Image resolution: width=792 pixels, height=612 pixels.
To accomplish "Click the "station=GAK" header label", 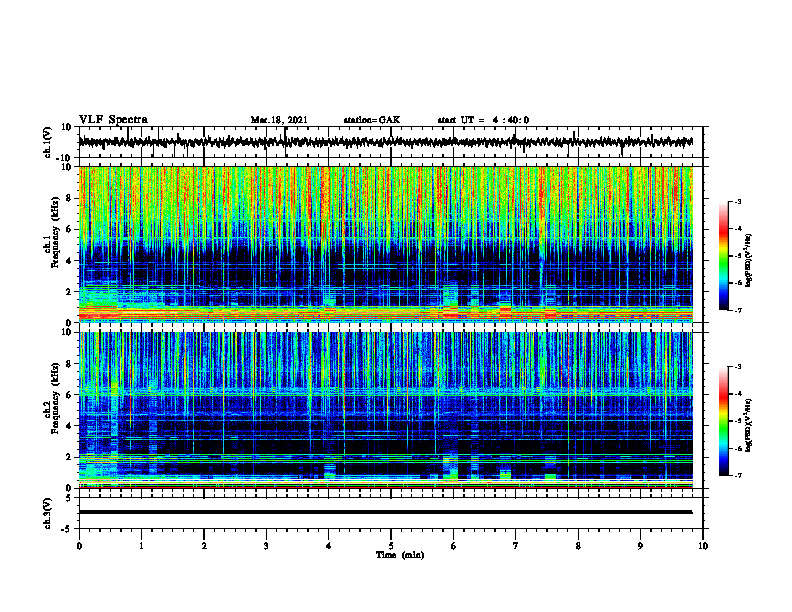I will point(372,120).
